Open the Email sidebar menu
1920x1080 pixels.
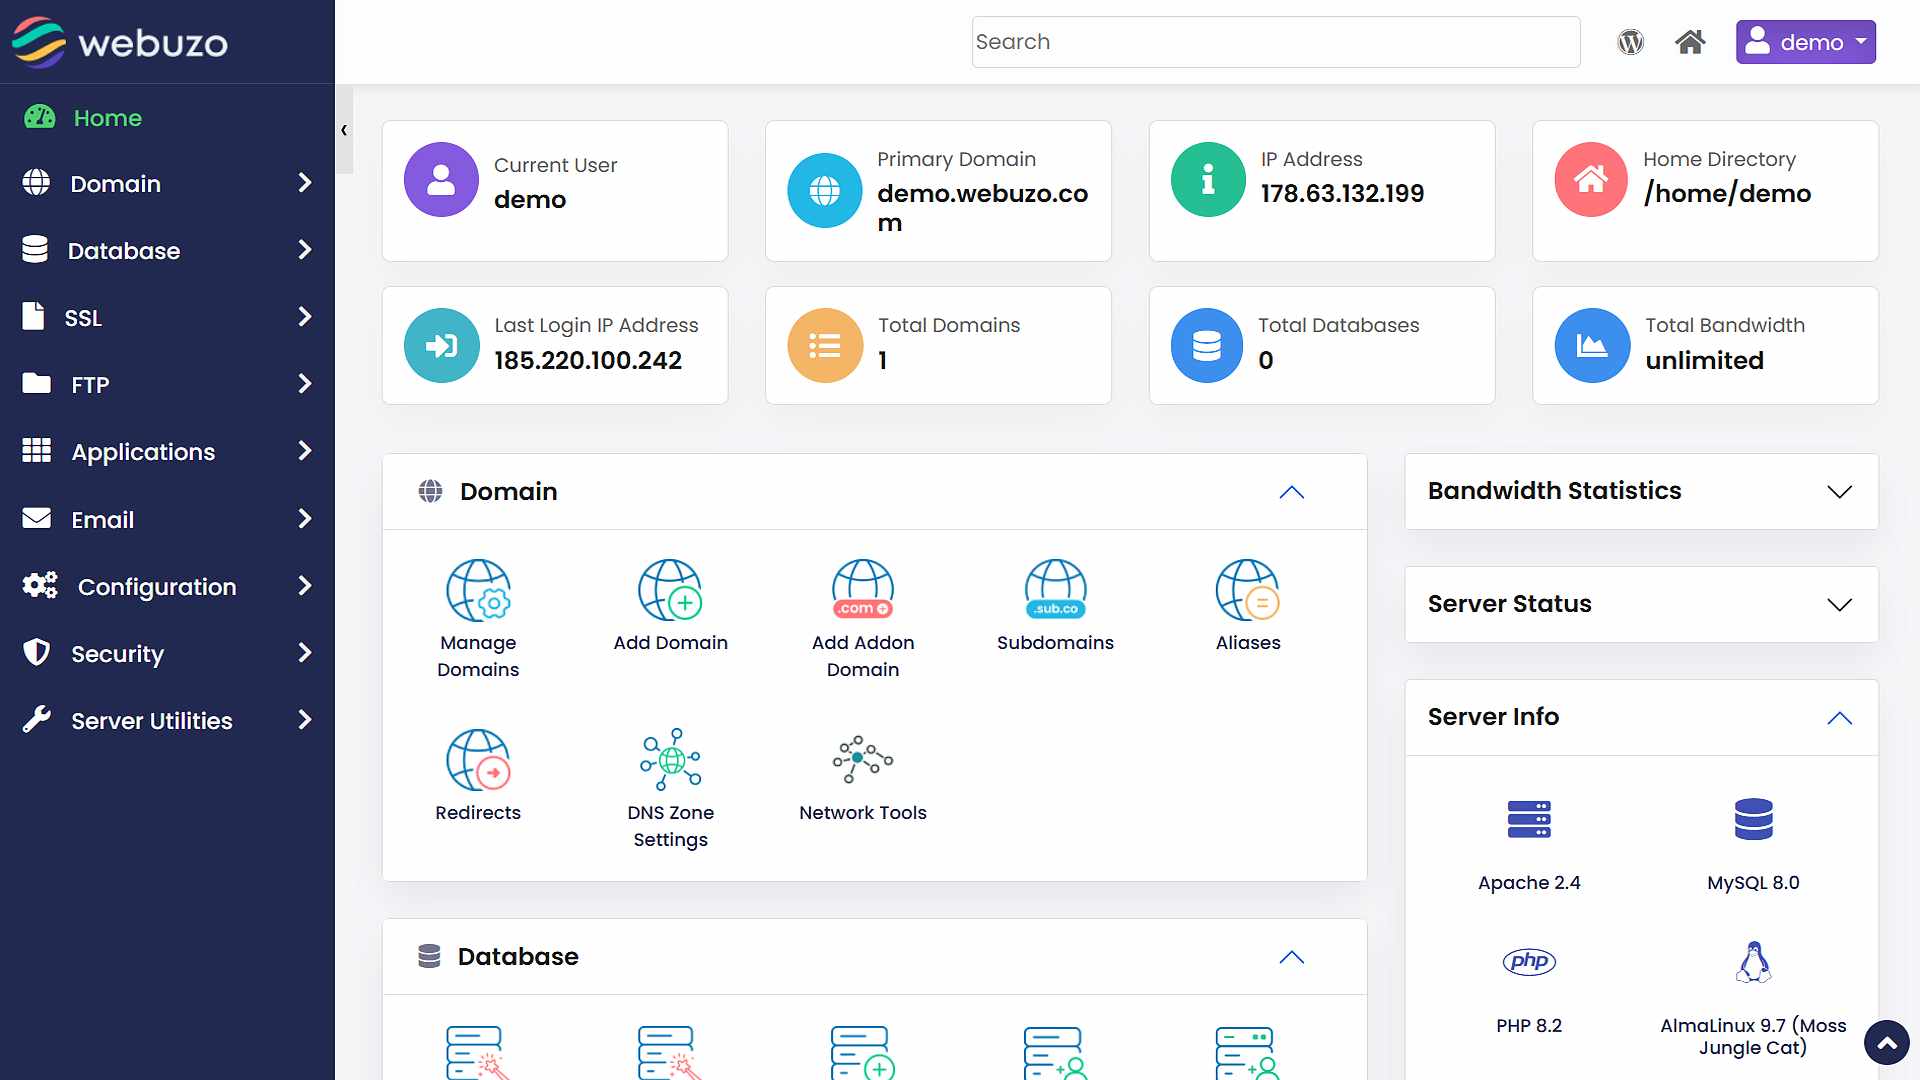(167, 519)
